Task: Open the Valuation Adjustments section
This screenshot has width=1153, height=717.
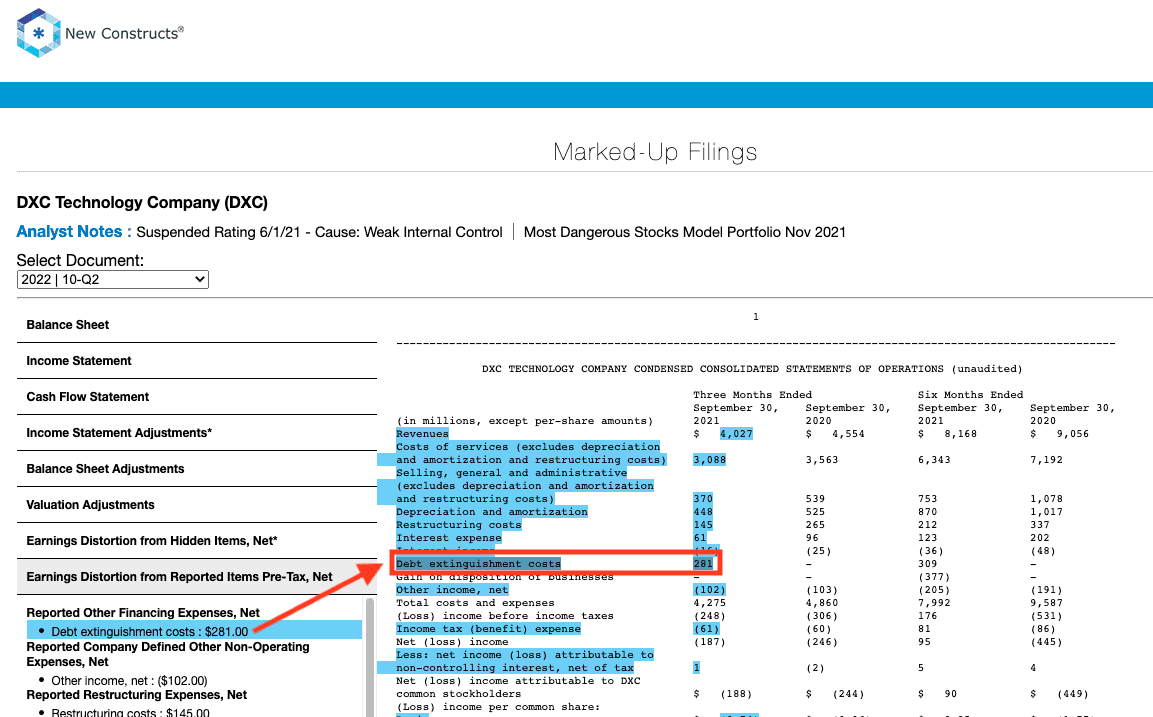Action: tap(197, 505)
